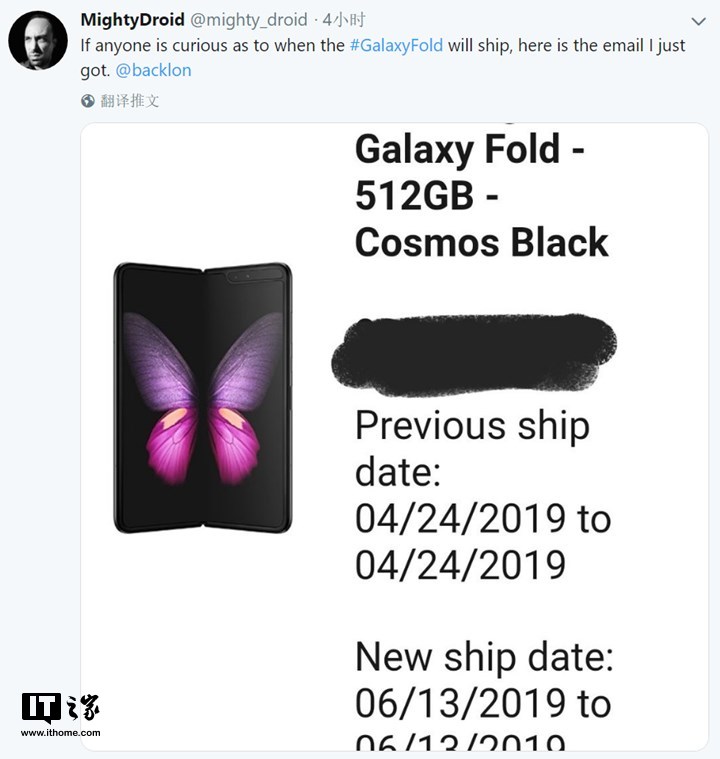Click the '06/13/2019 to' date line
Image resolution: width=720 pixels, height=759 pixels.
click(482, 703)
